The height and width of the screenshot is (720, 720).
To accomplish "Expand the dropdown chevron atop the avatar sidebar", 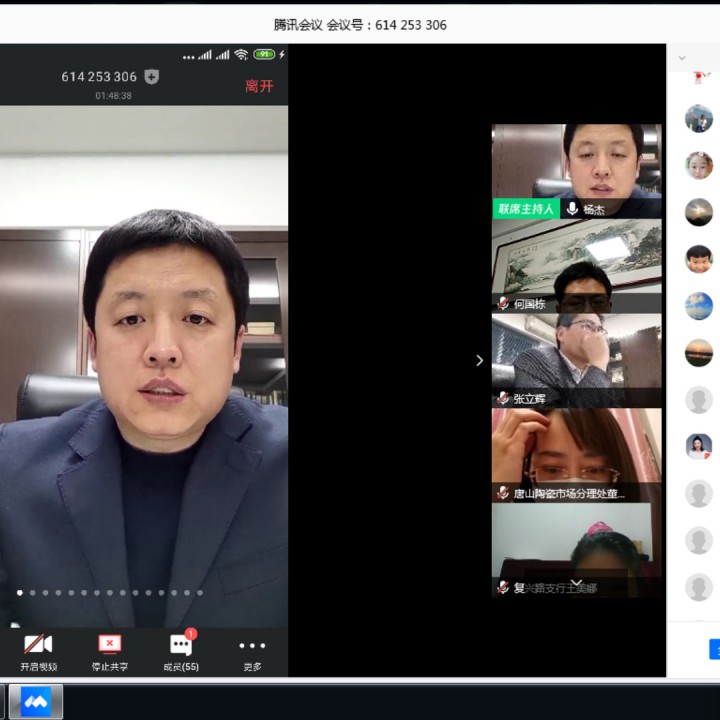I will coord(682,58).
